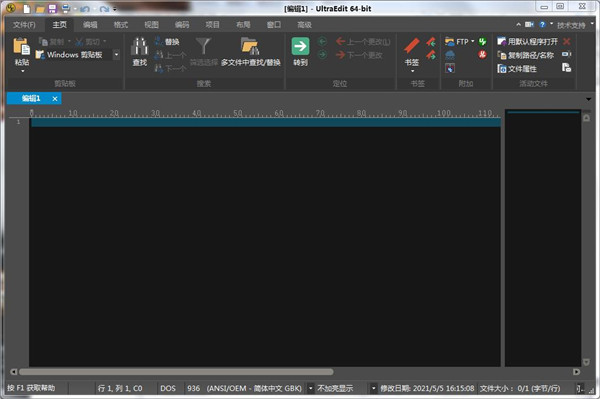Screen dimensions: 600x399
Task: Click the green 转到 arrow icon
Action: 300,46
